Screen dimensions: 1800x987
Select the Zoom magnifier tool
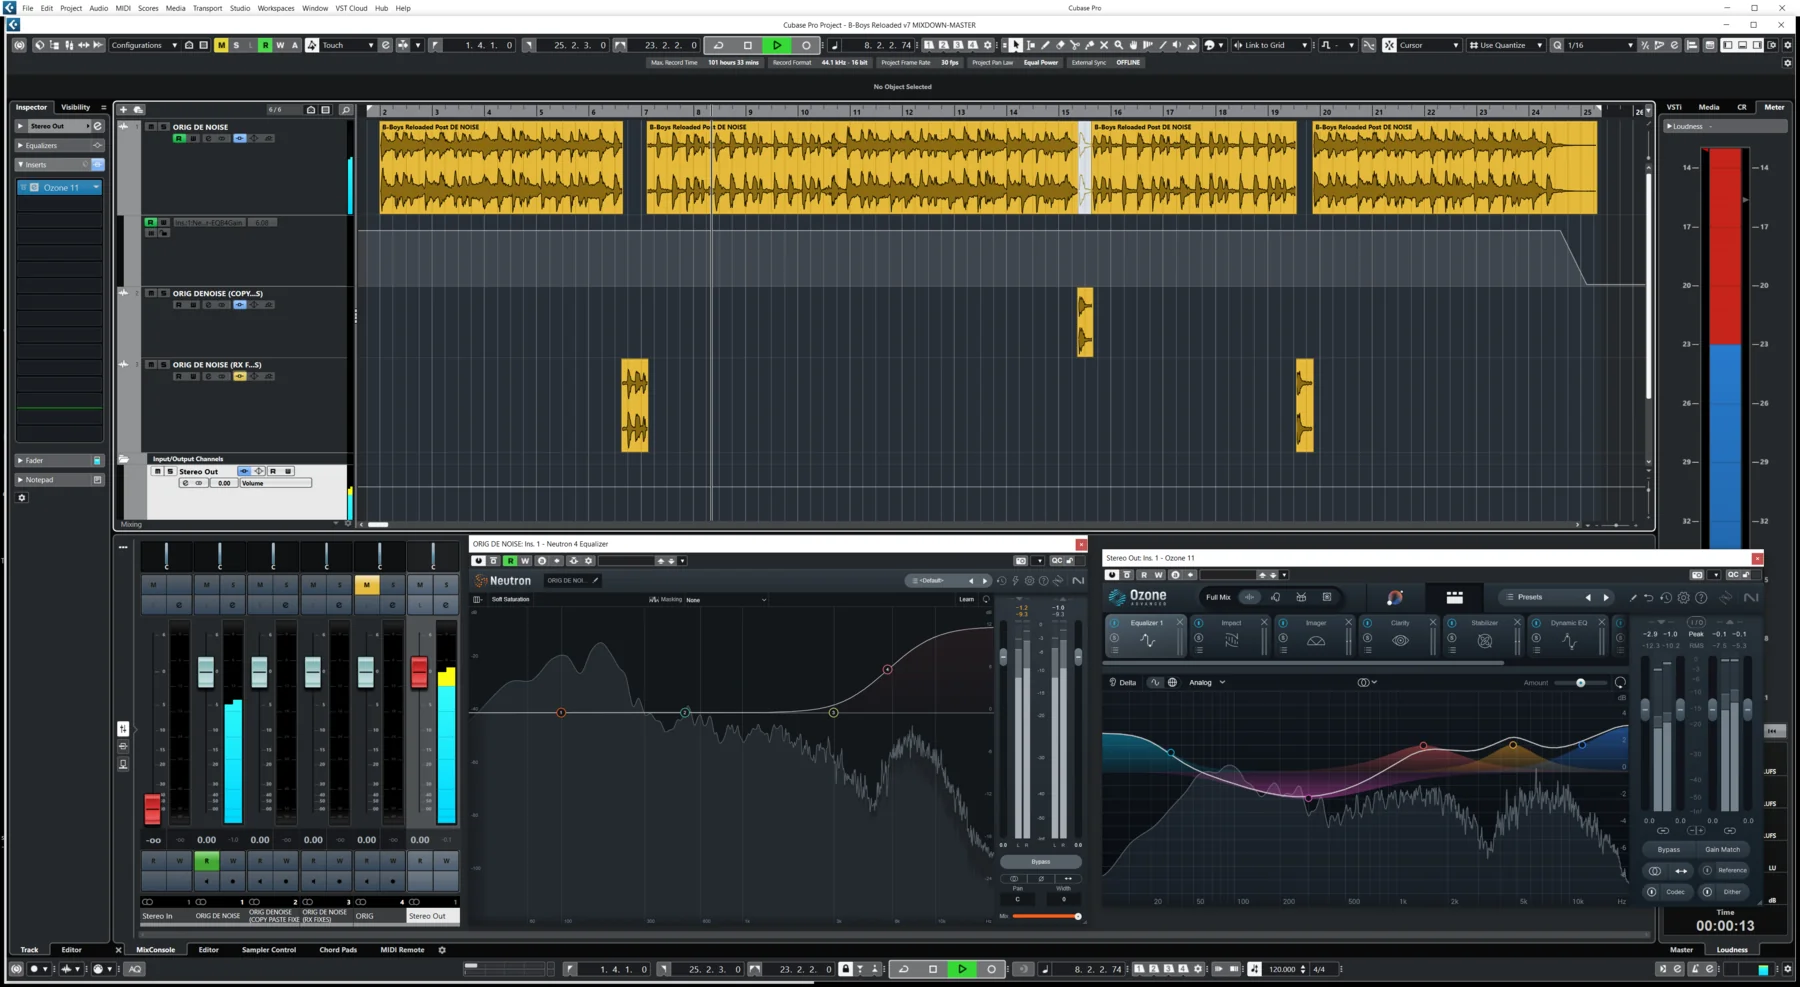click(1118, 45)
